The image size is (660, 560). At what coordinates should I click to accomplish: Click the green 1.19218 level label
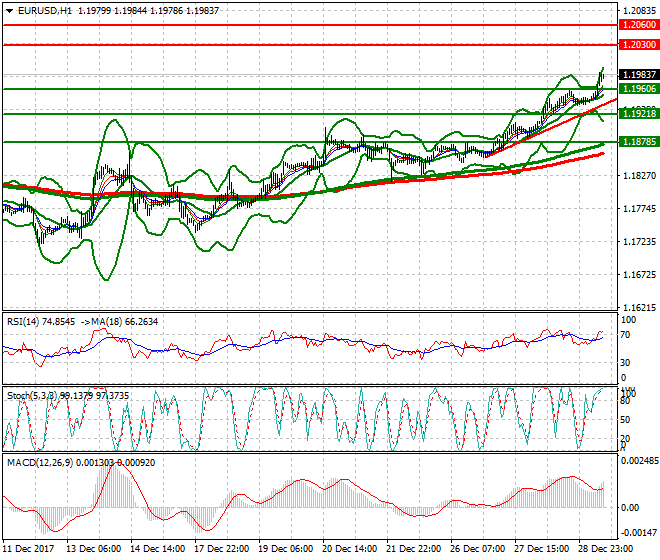point(639,114)
